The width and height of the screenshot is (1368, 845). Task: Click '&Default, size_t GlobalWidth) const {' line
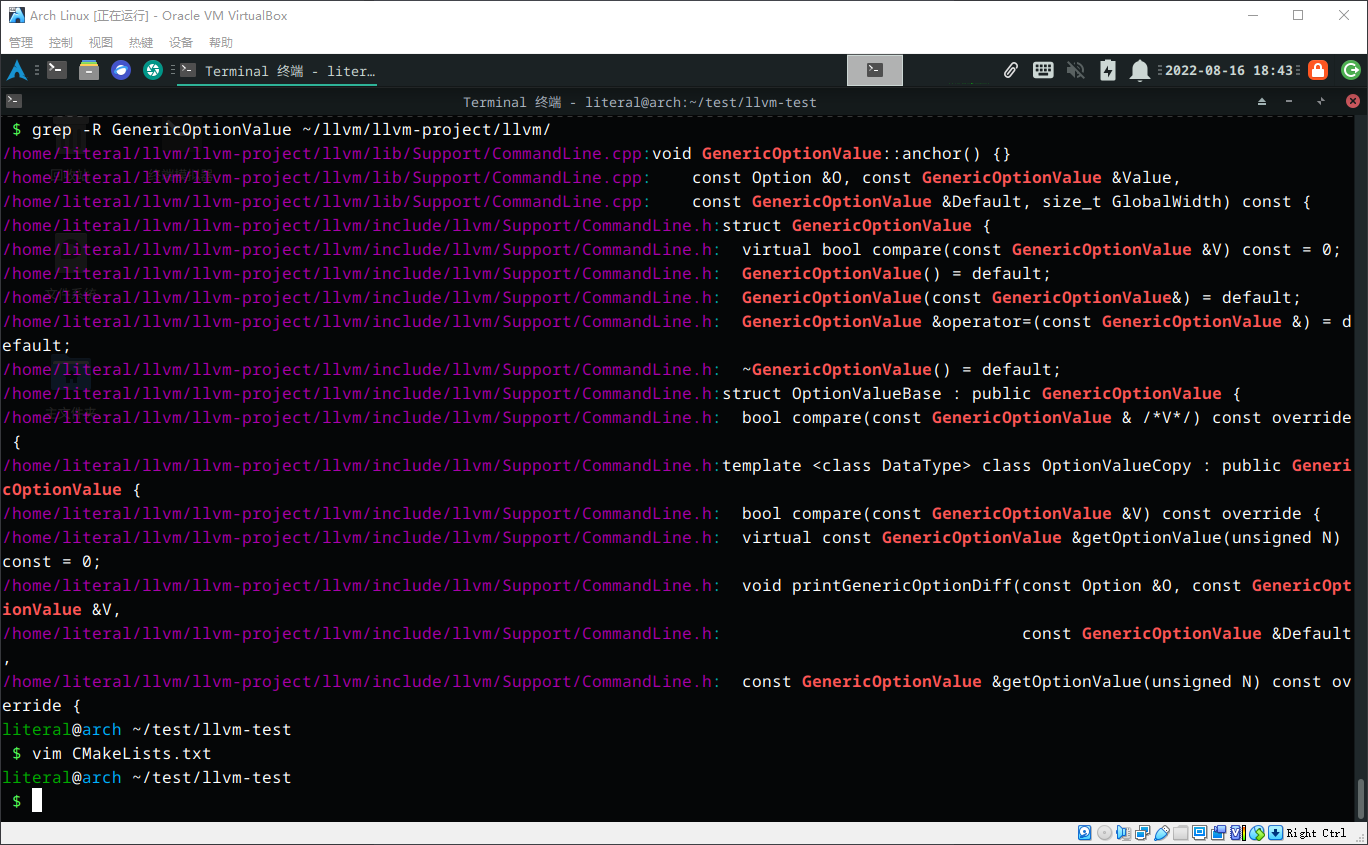657,202
